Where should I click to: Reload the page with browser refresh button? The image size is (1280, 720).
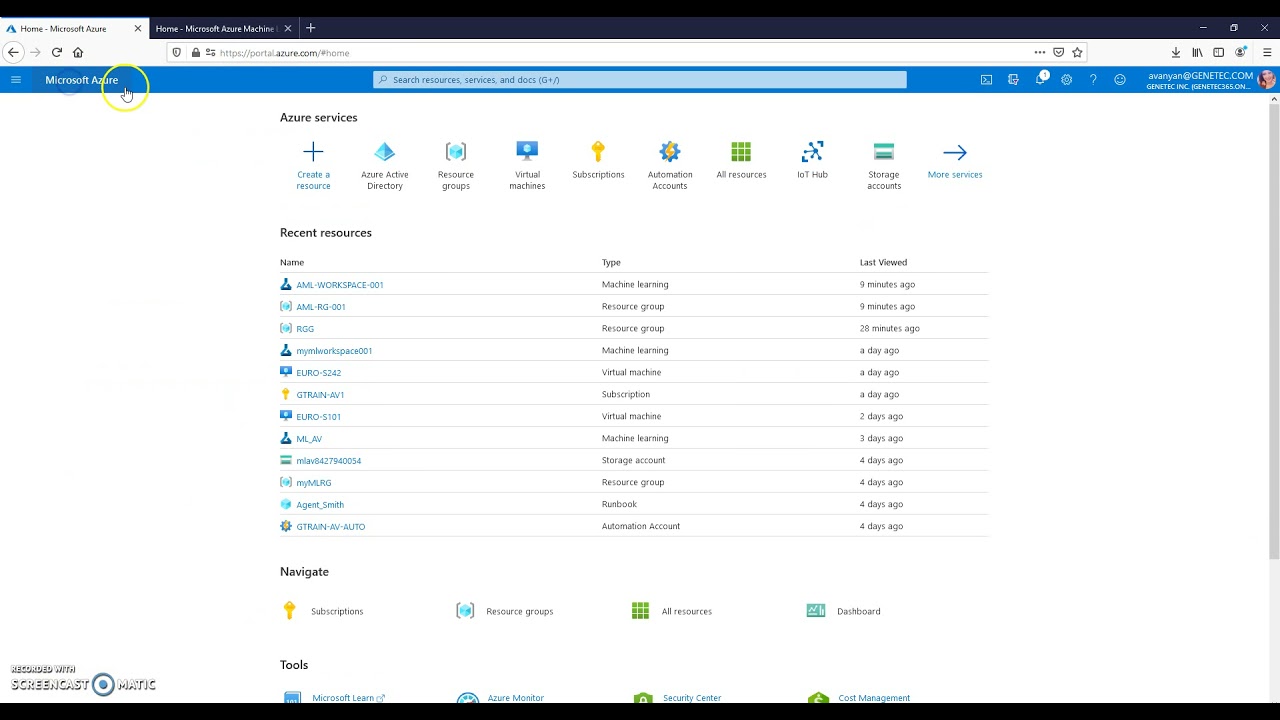point(57,53)
